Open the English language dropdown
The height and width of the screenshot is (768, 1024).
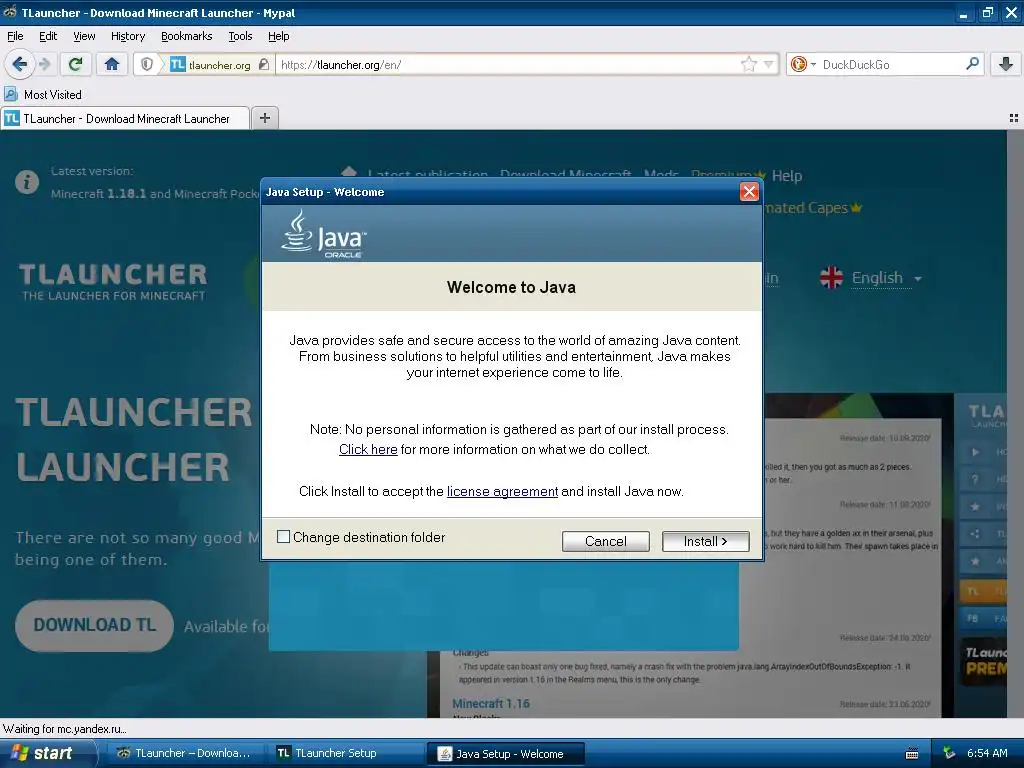tap(886, 278)
